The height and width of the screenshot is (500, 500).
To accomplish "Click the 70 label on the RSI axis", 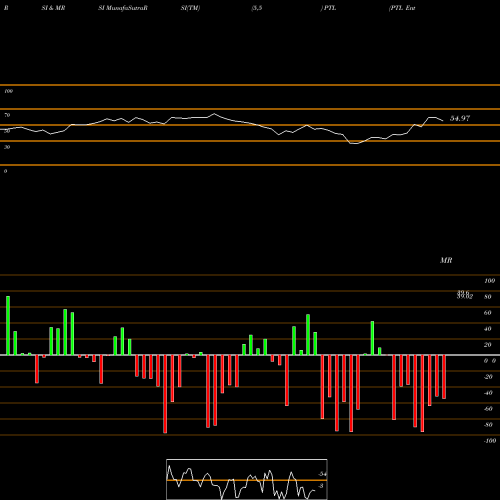I will (7, 115).
